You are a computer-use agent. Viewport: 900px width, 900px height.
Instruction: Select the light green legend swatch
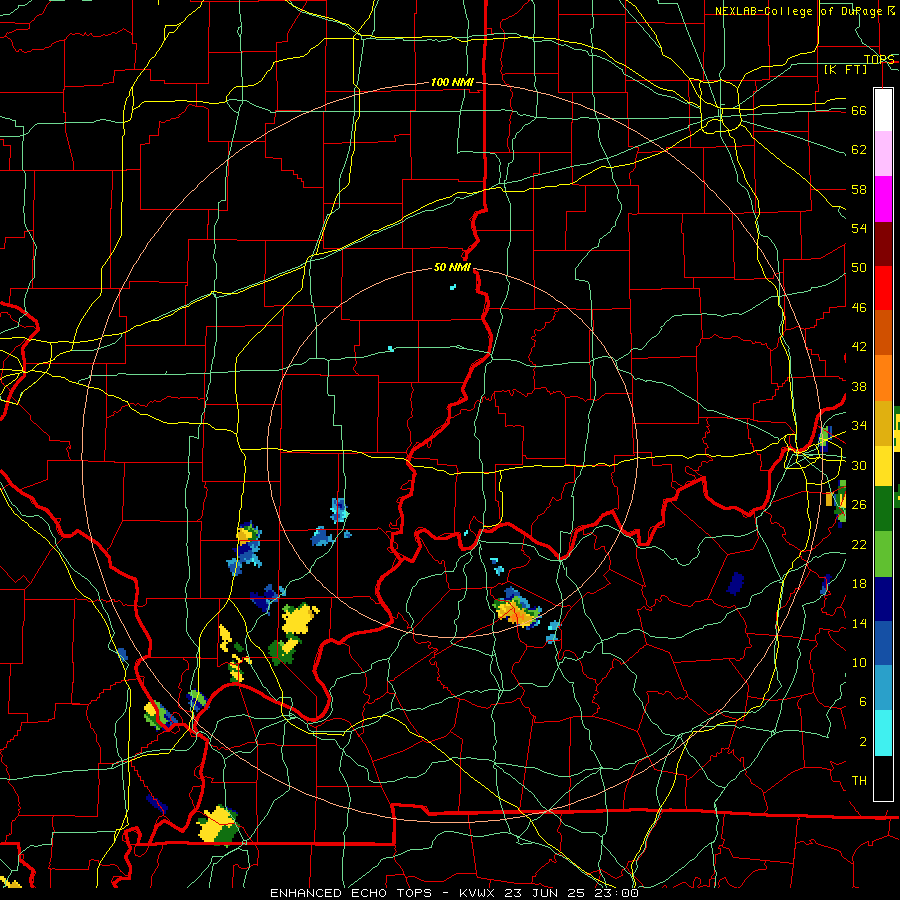point(883,554)
